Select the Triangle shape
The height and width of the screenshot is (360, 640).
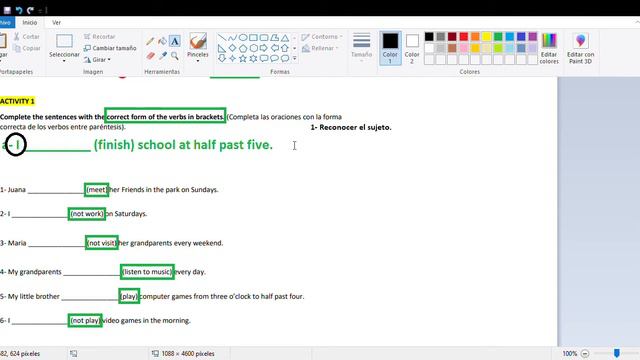[285, 38]
